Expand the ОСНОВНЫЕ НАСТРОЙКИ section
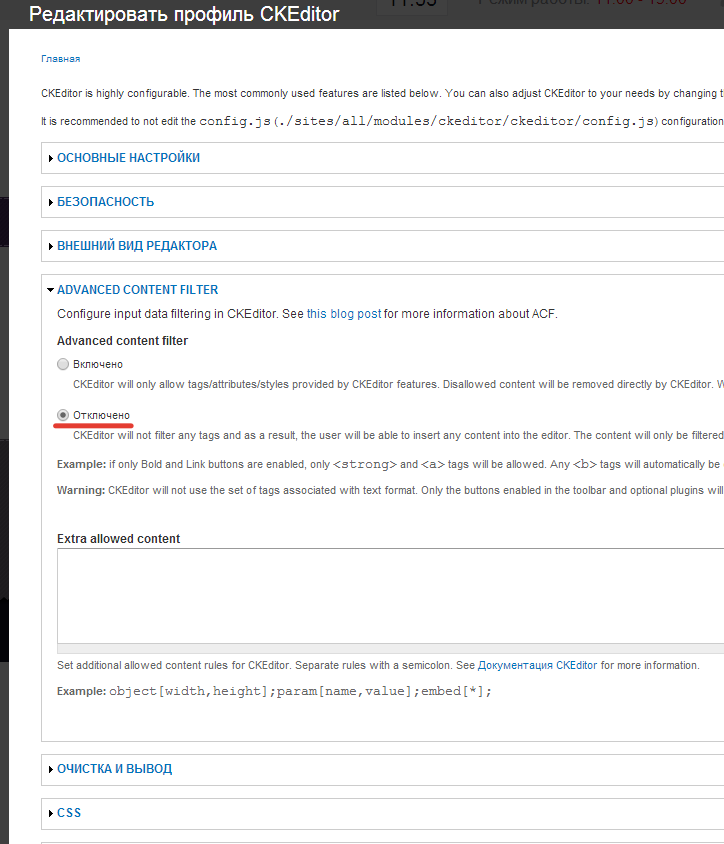 click(x=128, y=158)
